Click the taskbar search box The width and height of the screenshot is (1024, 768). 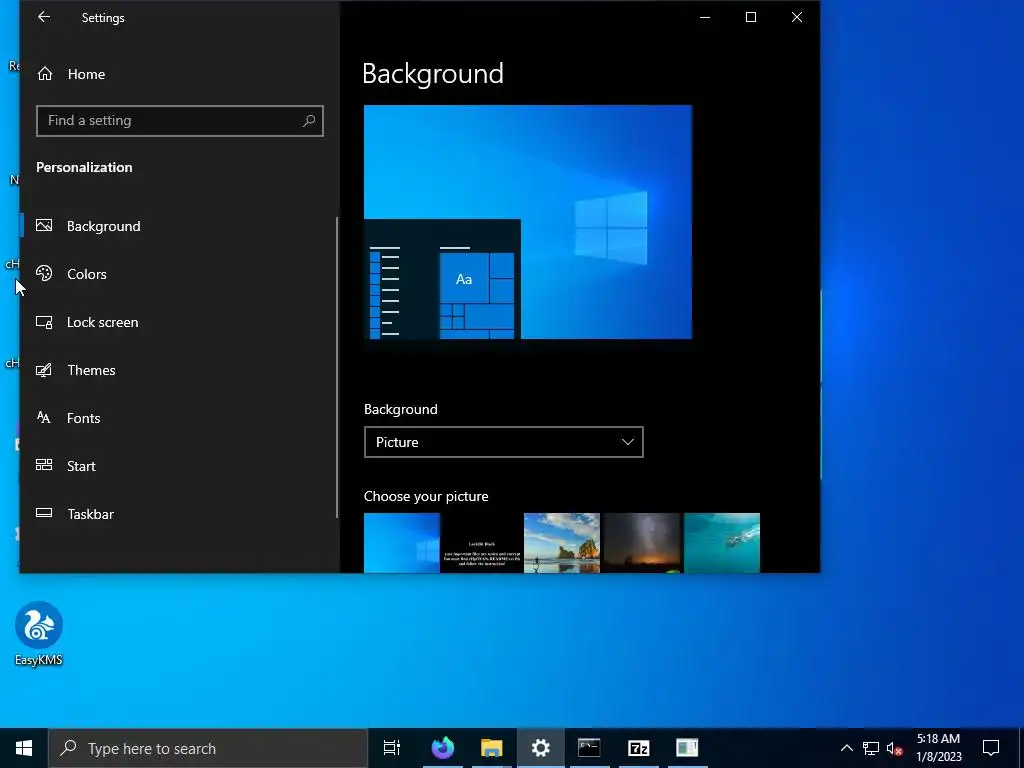[208, 748]
